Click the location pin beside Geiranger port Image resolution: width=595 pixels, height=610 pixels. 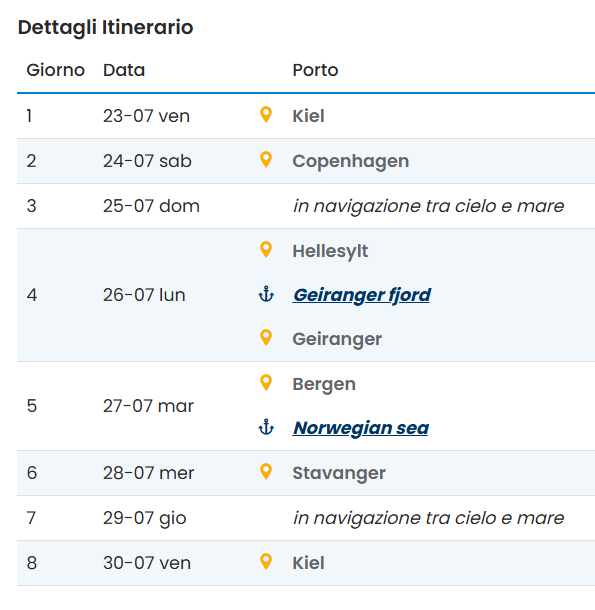[266, 338]
